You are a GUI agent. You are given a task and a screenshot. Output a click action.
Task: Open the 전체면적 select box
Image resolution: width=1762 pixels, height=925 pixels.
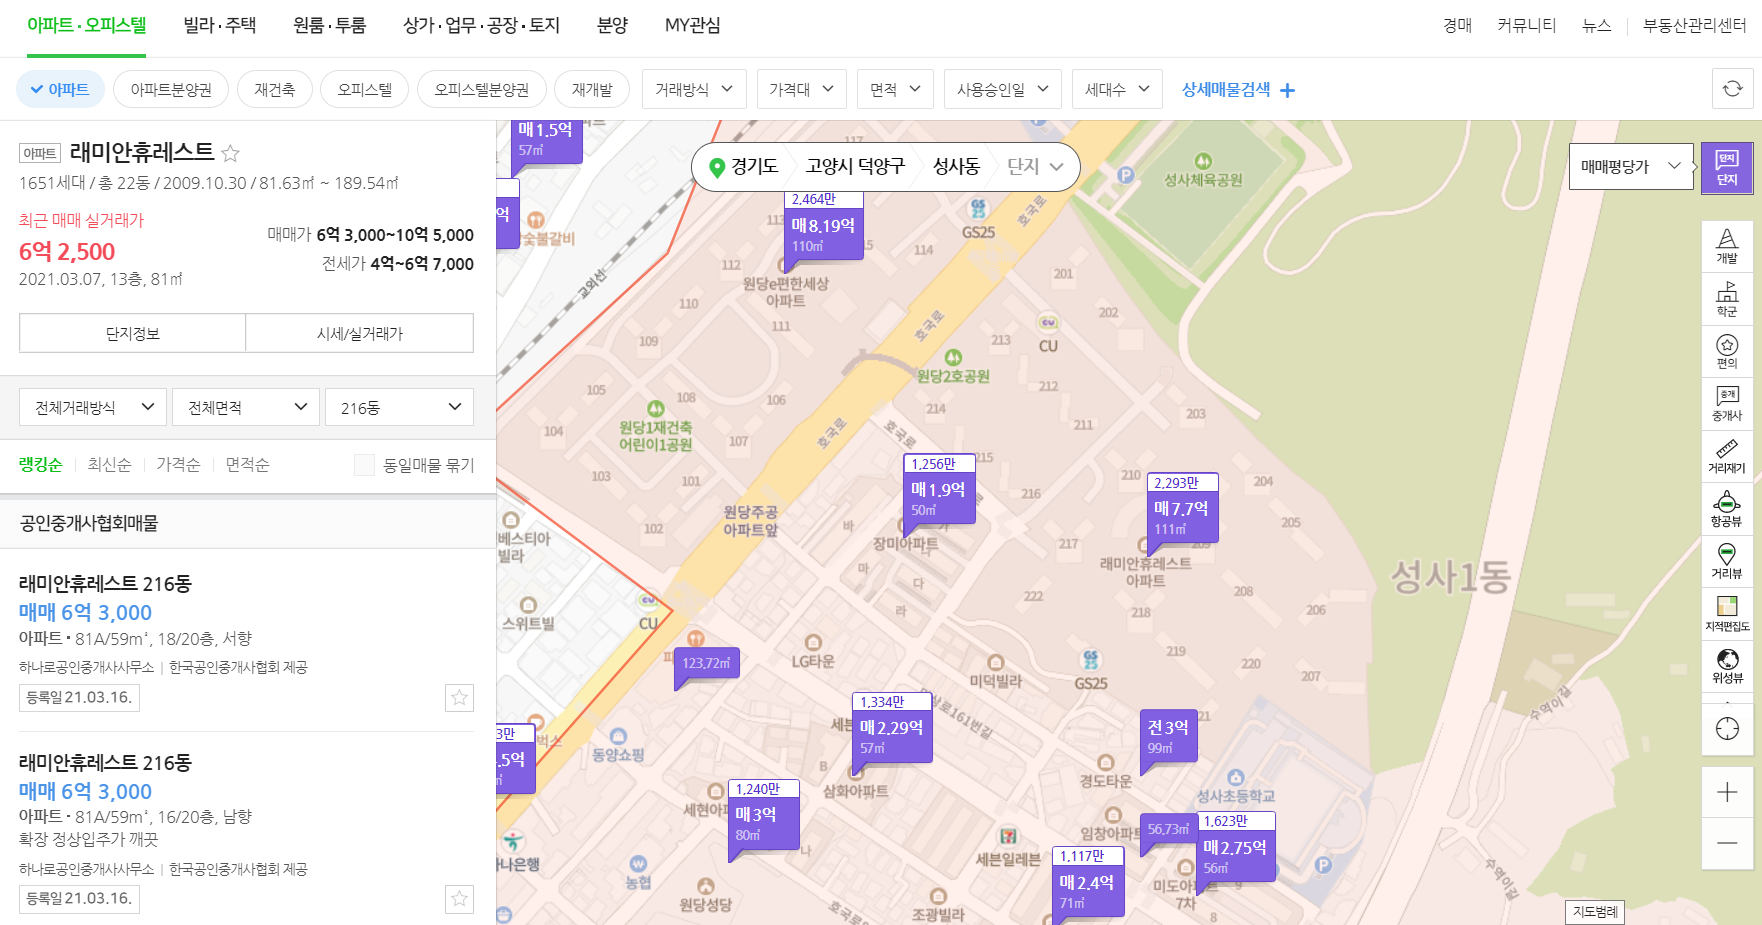point(246,407)
